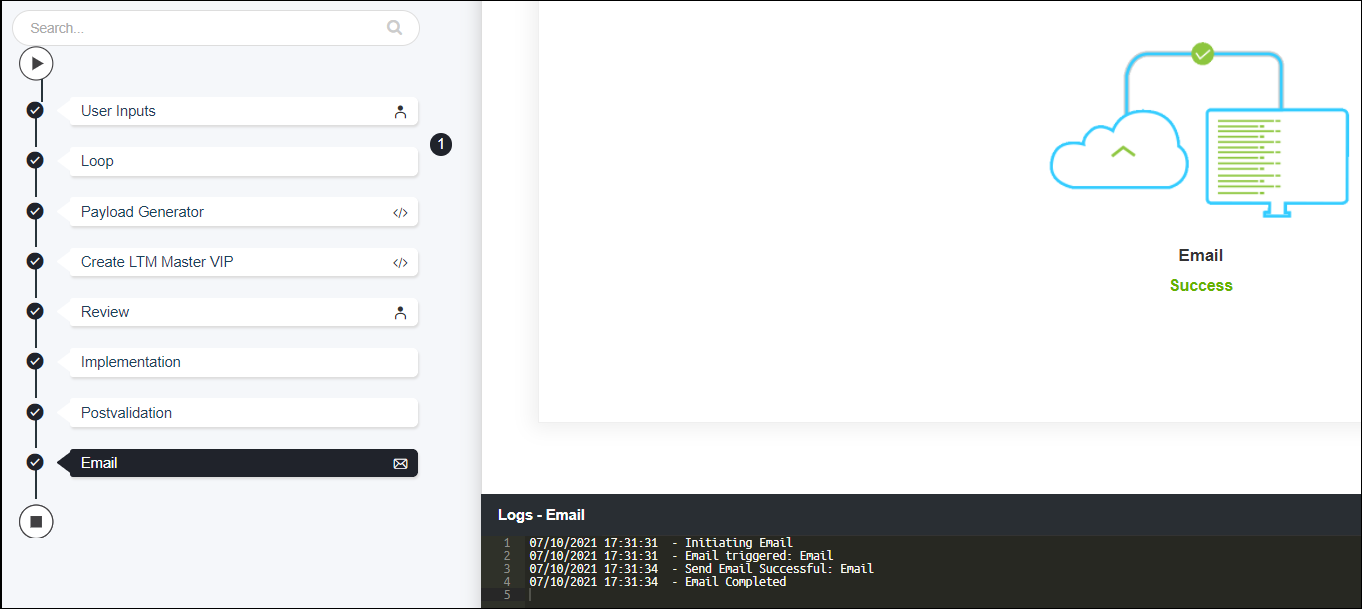Click the play start node of the workflow
Screen dimensions: 1362x609
[x=36, y=64]
